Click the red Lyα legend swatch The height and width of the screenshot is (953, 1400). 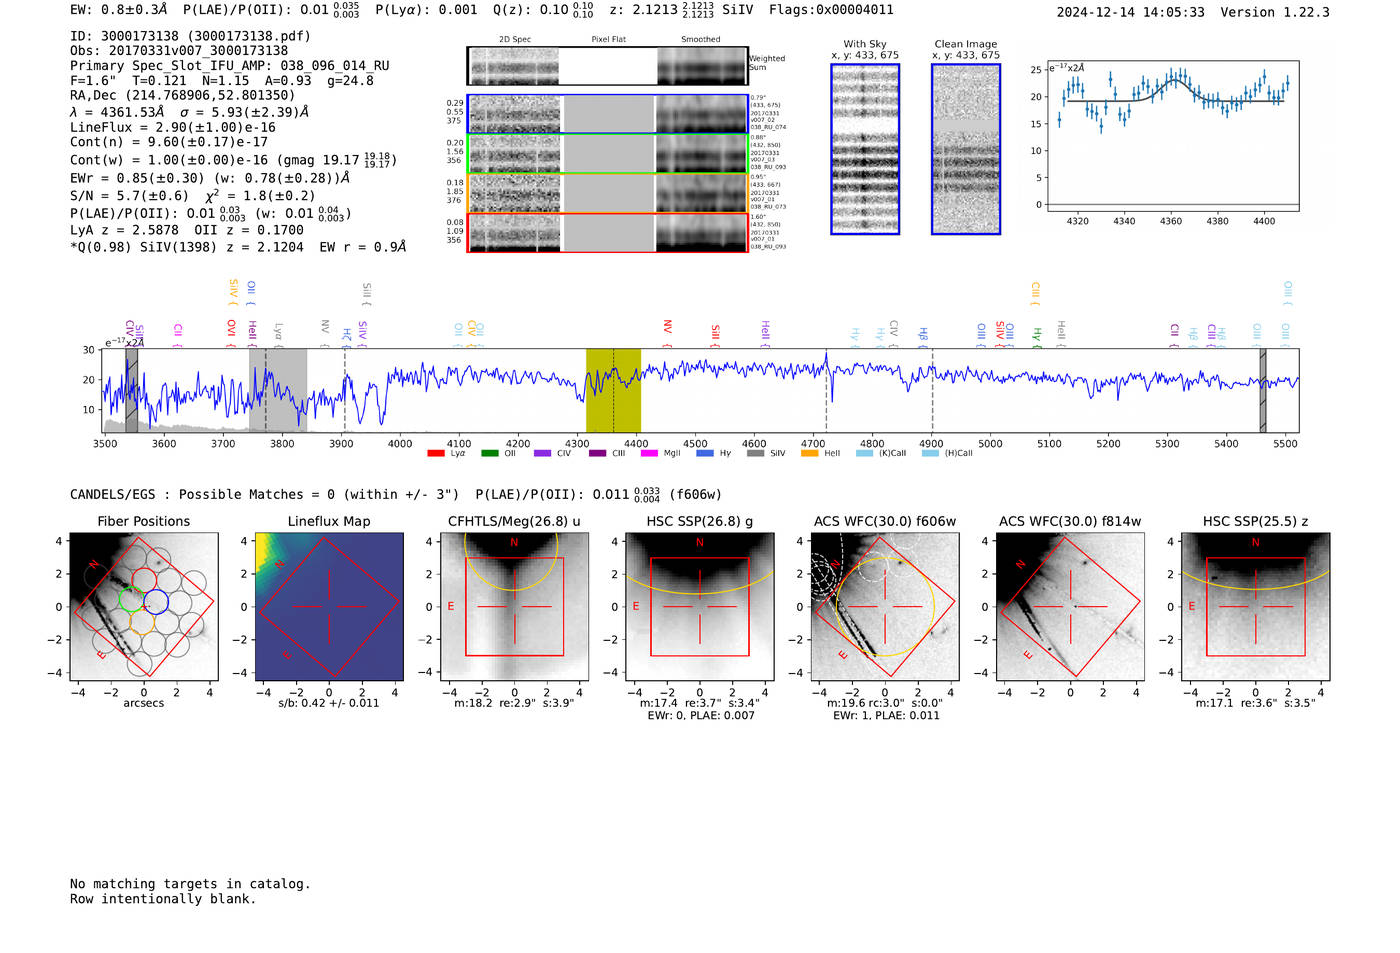point(436,453)
